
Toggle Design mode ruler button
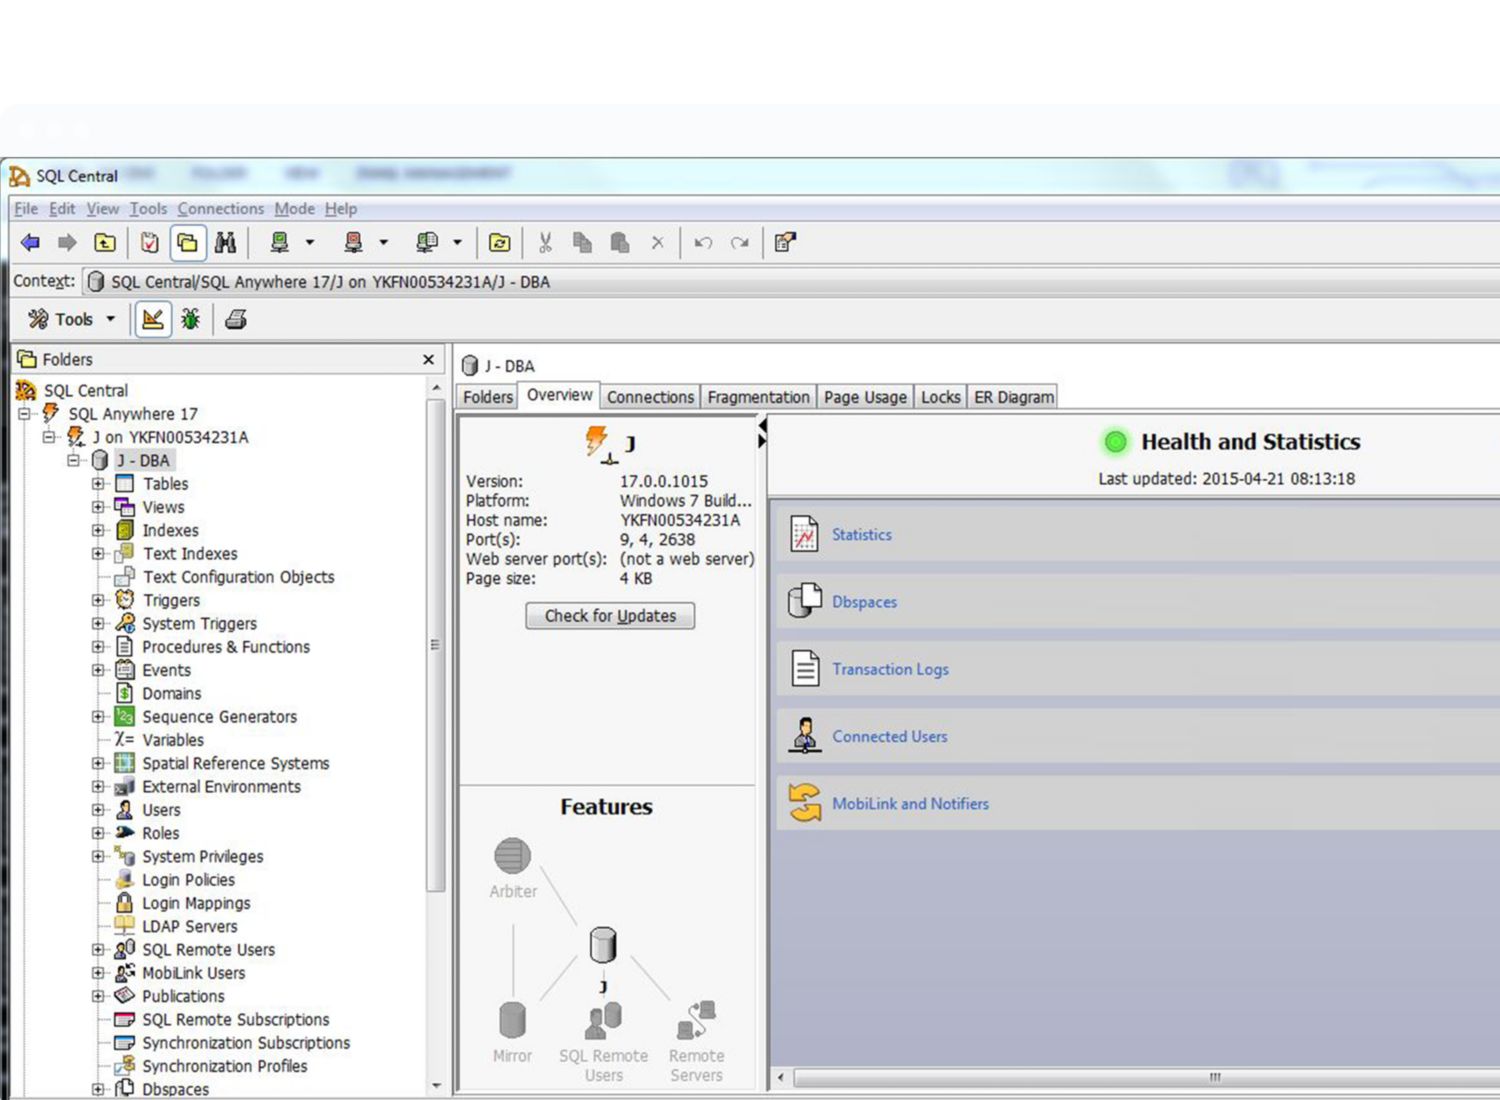pos(153,320)
